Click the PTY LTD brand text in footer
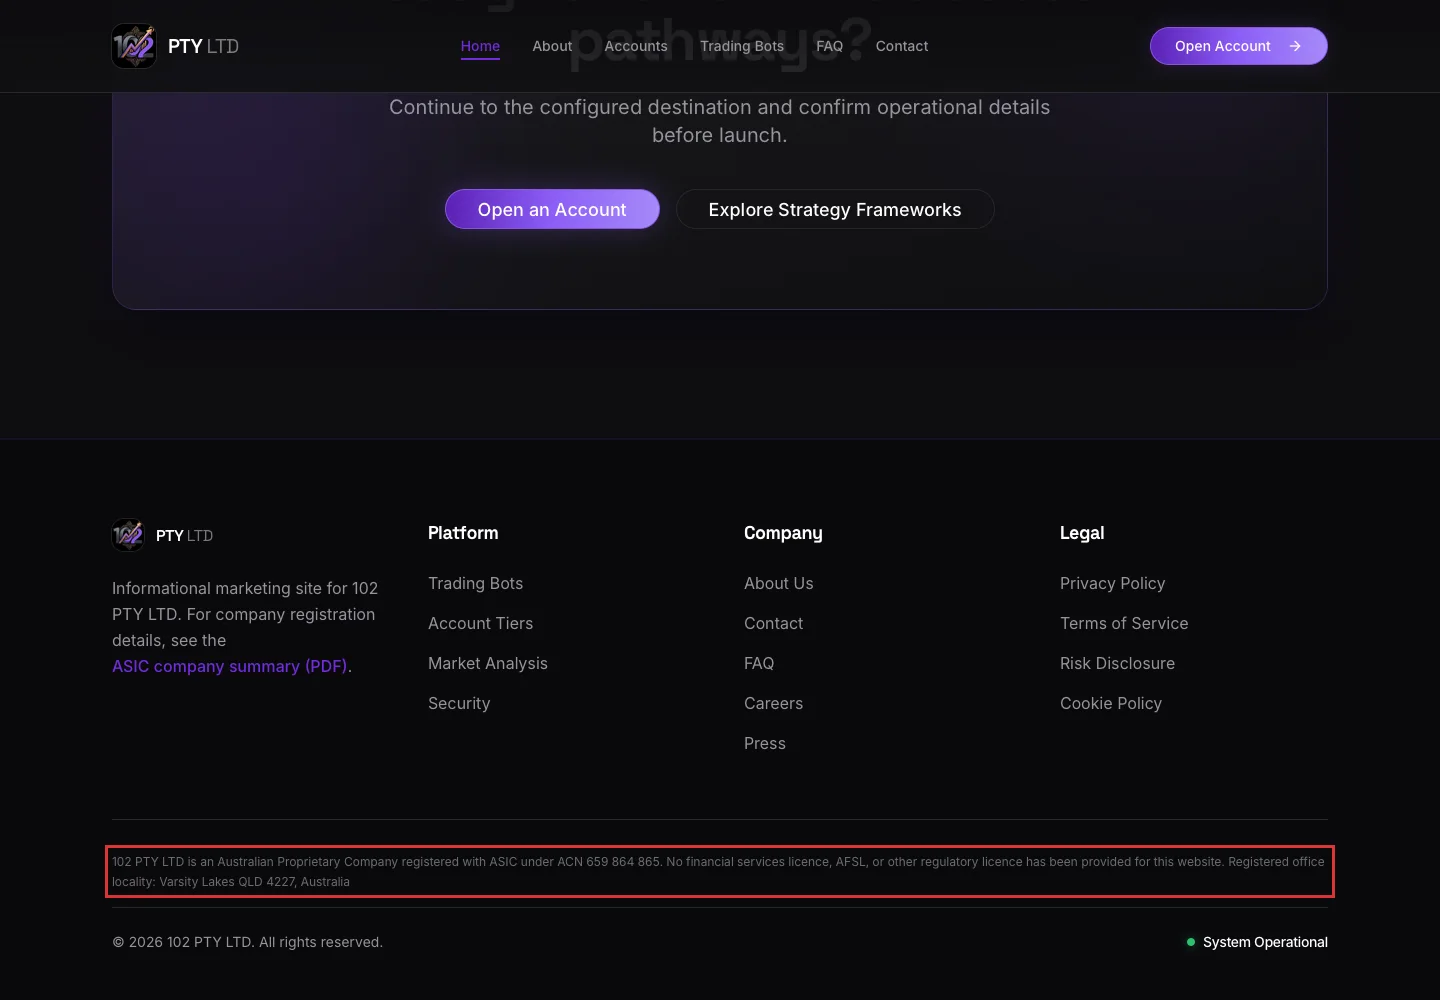Screen dimensions: 1440x1000 coord(184,535)
